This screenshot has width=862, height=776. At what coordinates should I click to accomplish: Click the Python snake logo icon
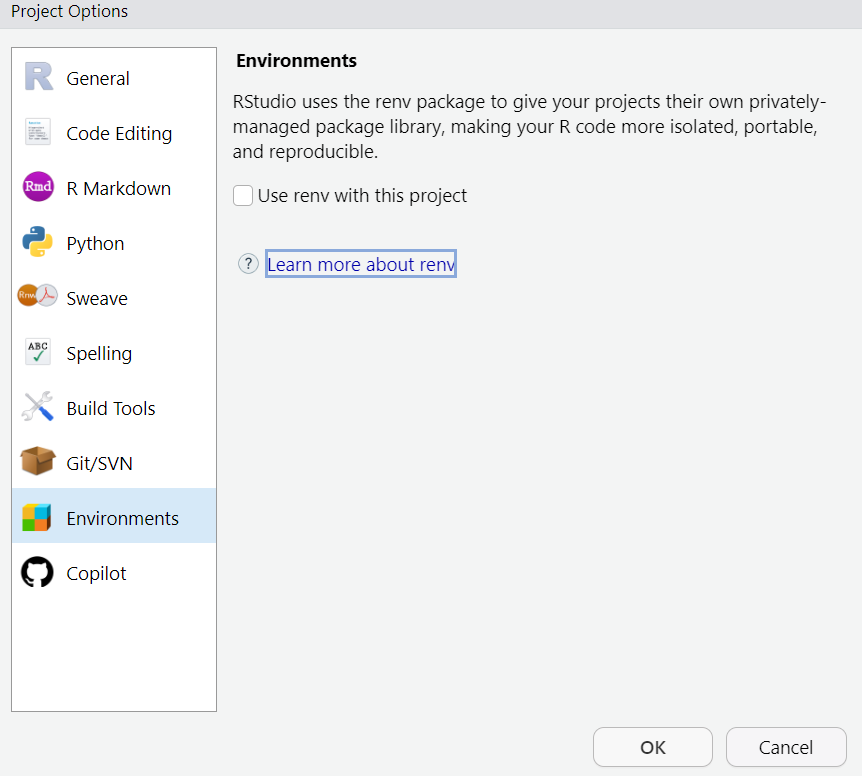(38, 243)
